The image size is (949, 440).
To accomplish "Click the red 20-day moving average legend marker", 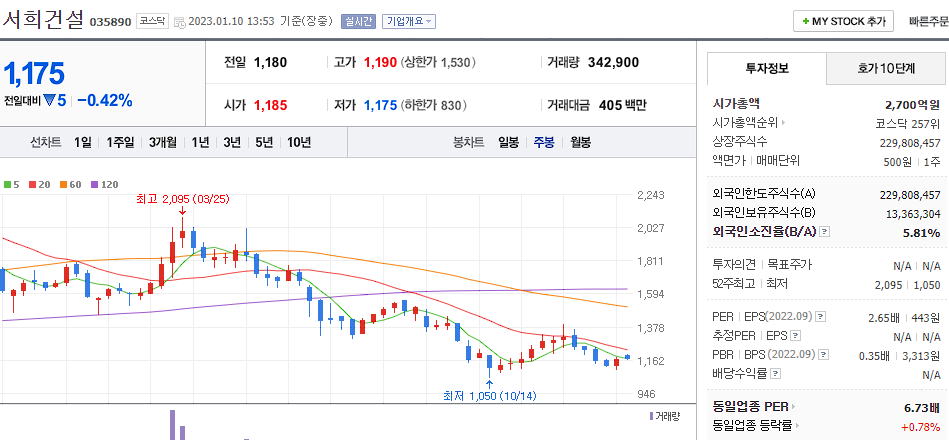I will click(x=32, y=185).
